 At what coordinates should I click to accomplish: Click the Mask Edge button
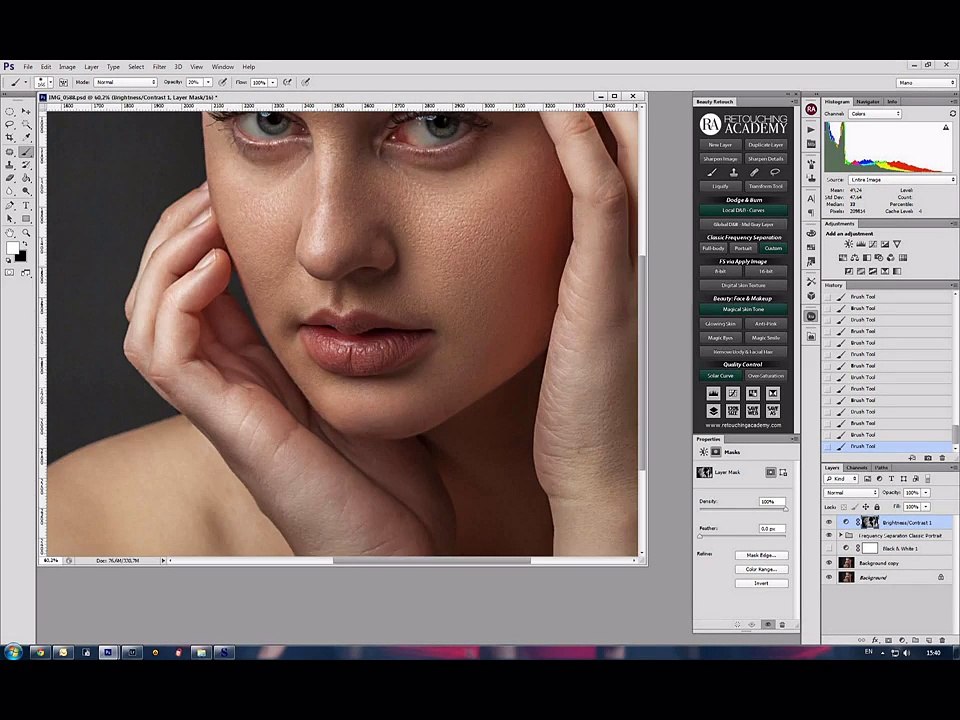coord(762,555)
